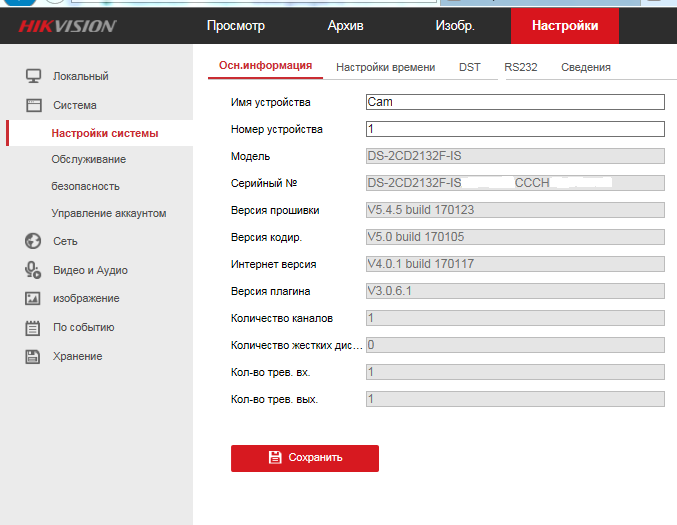Click the Hikvision logo
The height and width of the screenshot is (525, 677).
coord(67,26)
